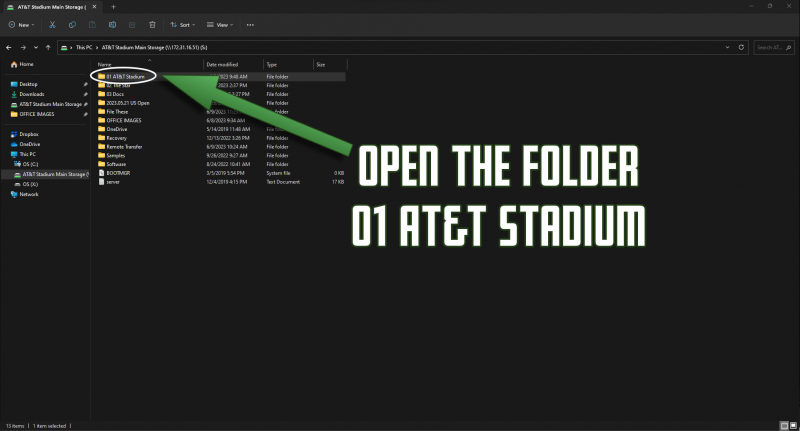Click the drive icon in address bar
Viewport: 800px width, 431px height.
tap(64, 47)
